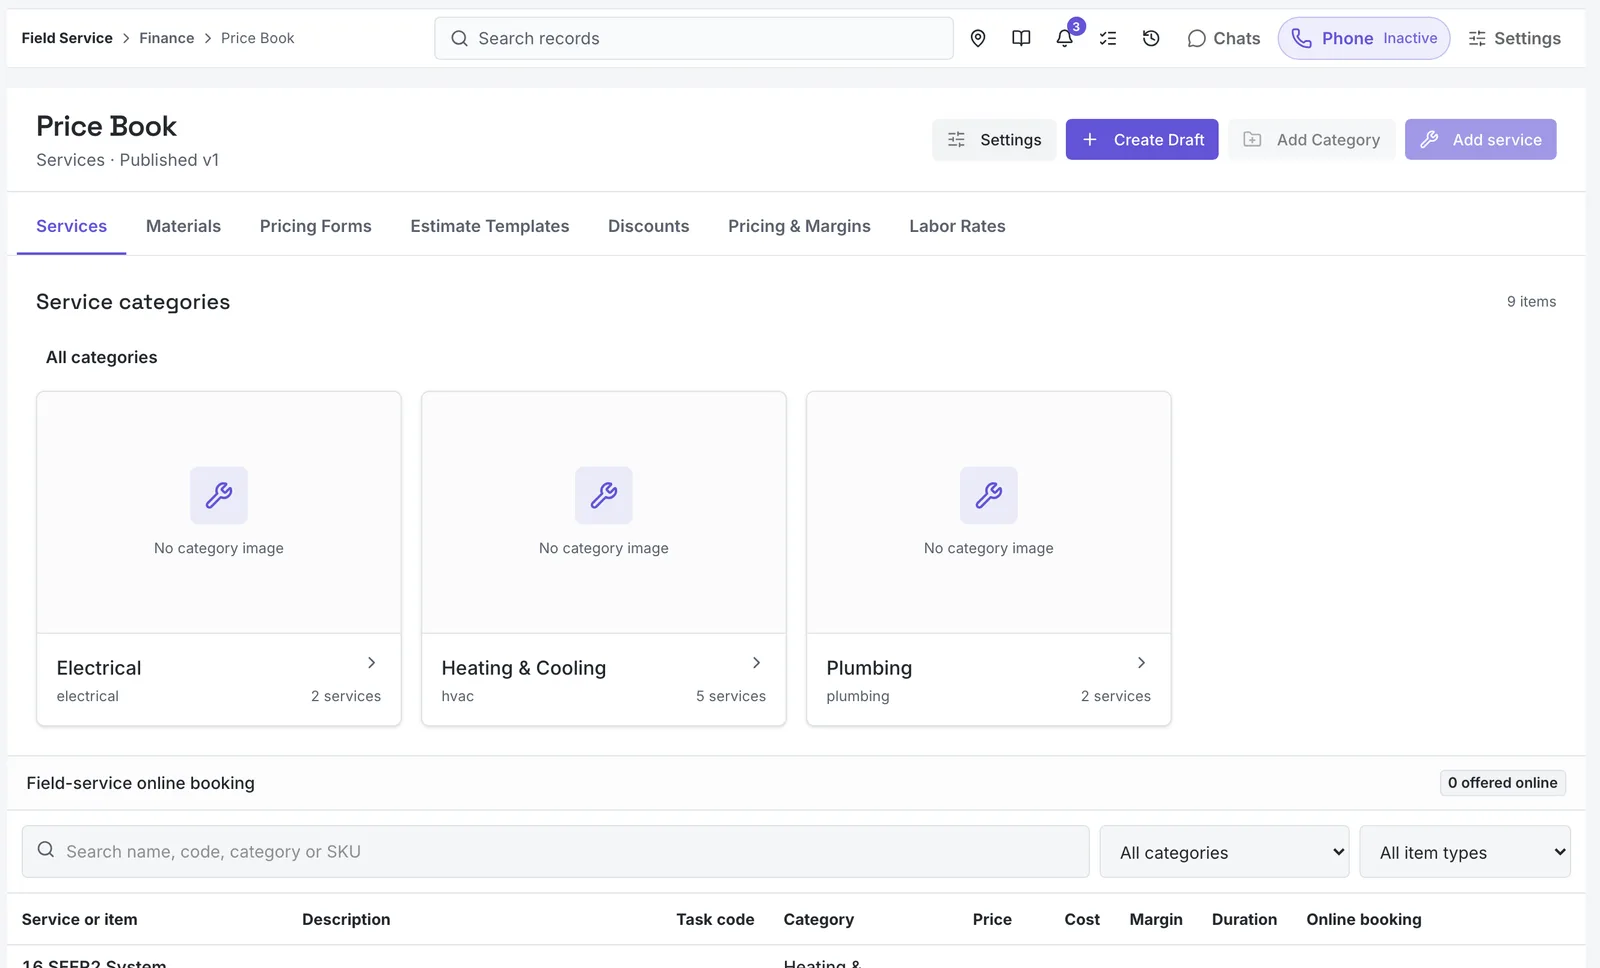Expand the Electrical category chevron

click(x=371, y=663)
